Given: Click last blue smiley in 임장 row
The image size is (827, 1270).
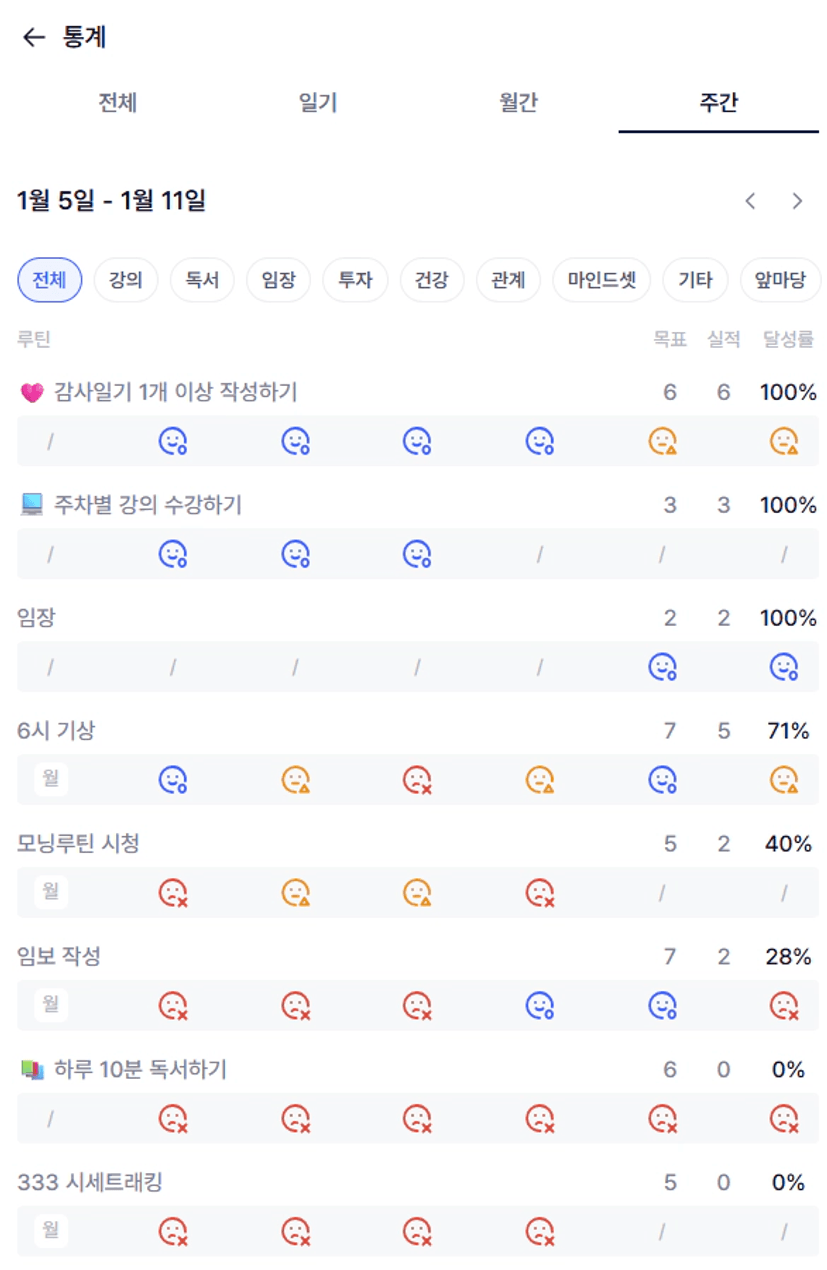Looking at the screenshot, I should tap(784, 667).
